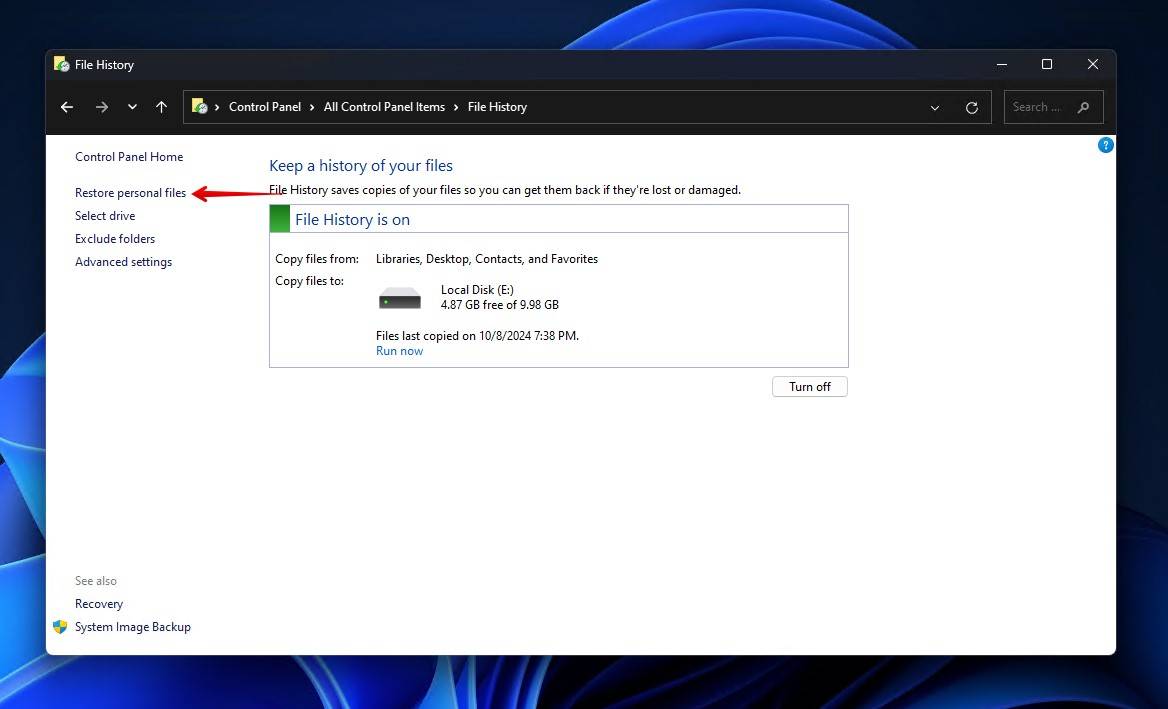Click the Turn off button
The width and height of the screenshot is (1168, 709).
[x=810, y=387]
